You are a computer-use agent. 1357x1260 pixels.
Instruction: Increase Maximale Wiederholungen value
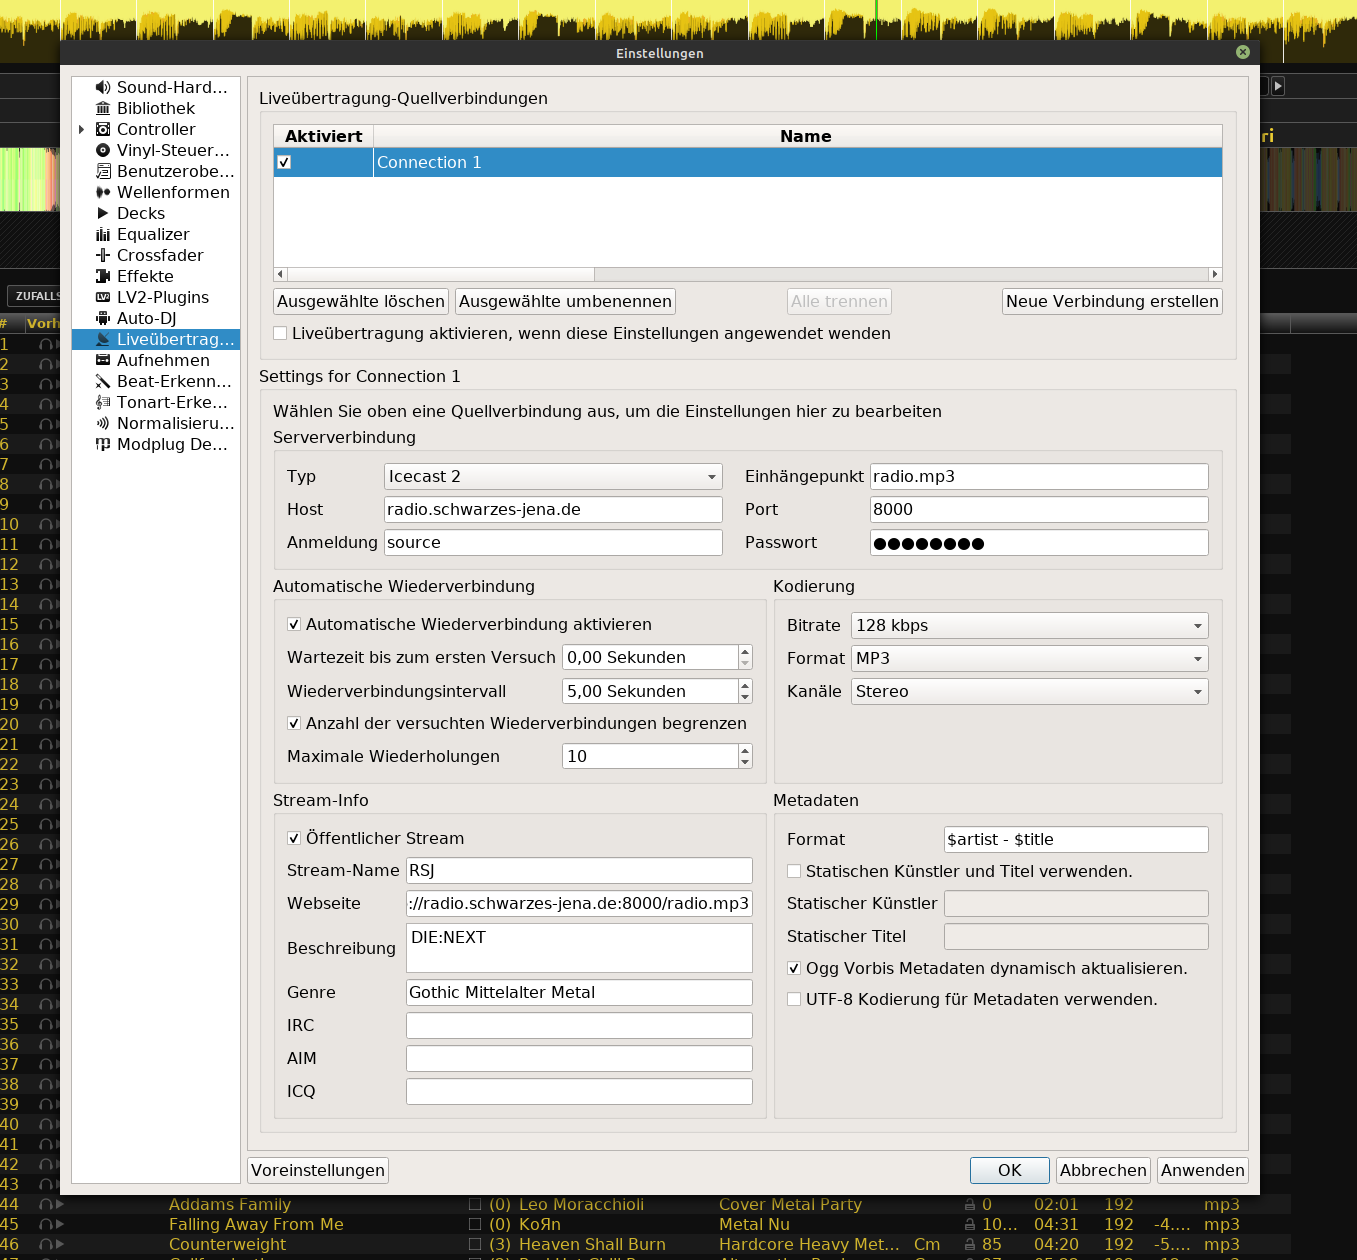(x=745, y=750)
